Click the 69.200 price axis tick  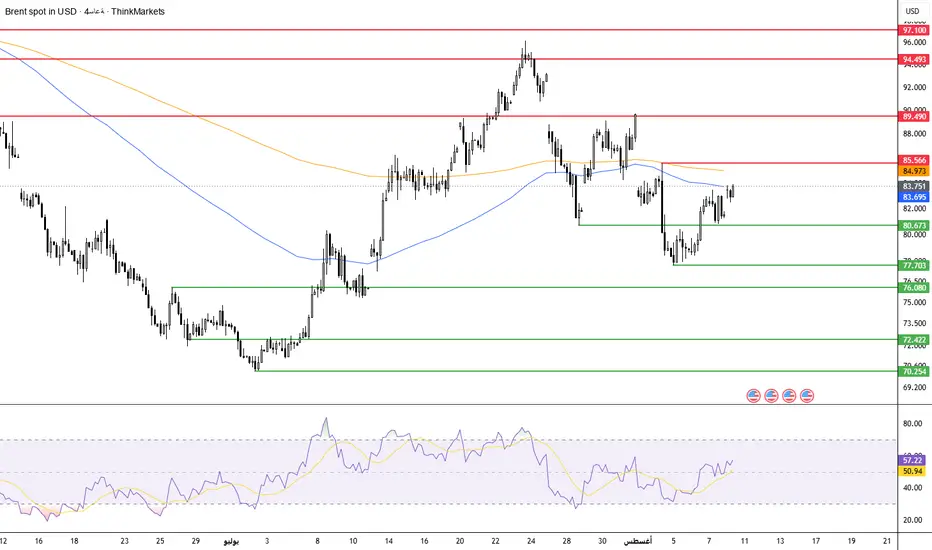[914, 387]
